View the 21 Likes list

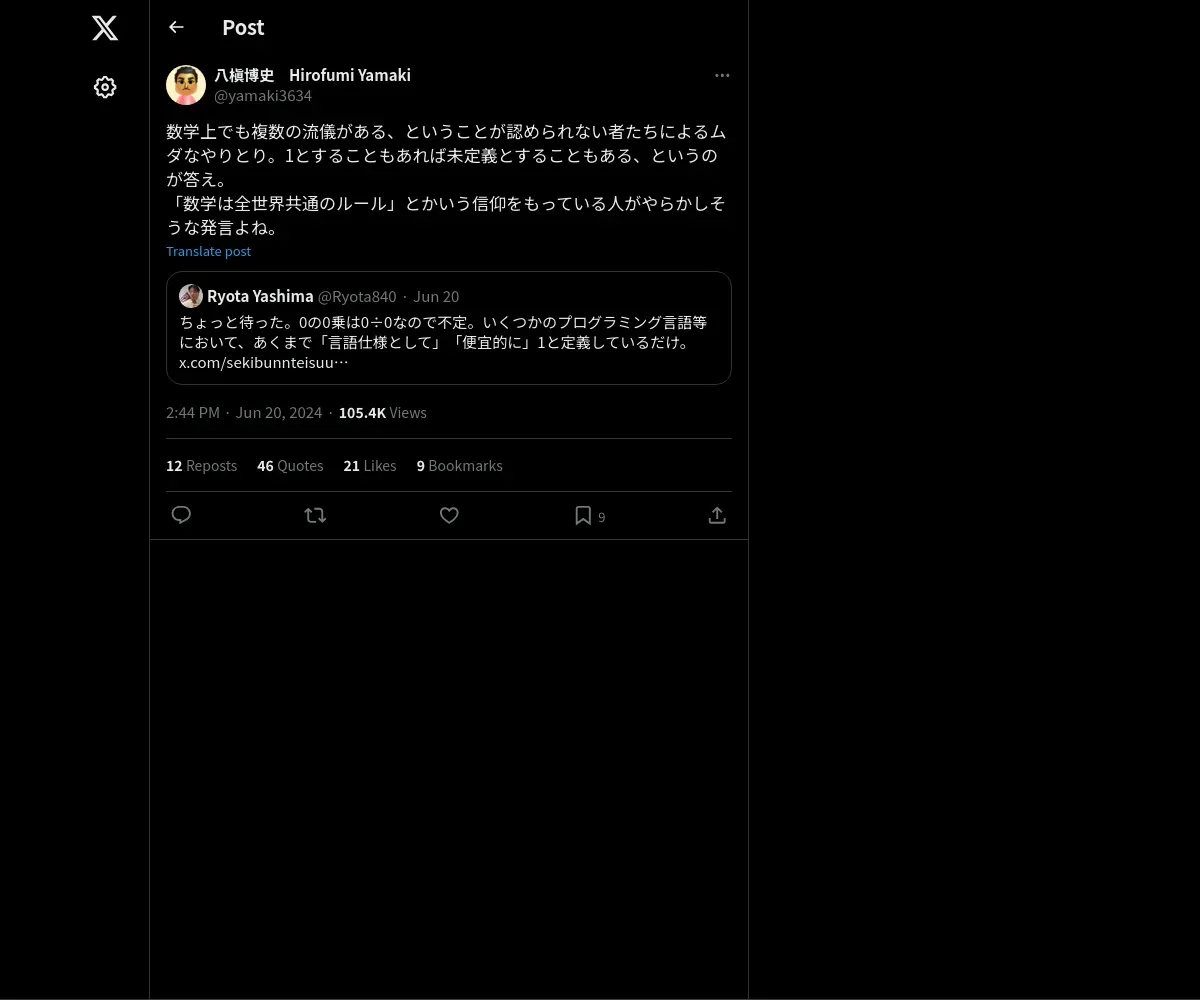coord(370,466)
